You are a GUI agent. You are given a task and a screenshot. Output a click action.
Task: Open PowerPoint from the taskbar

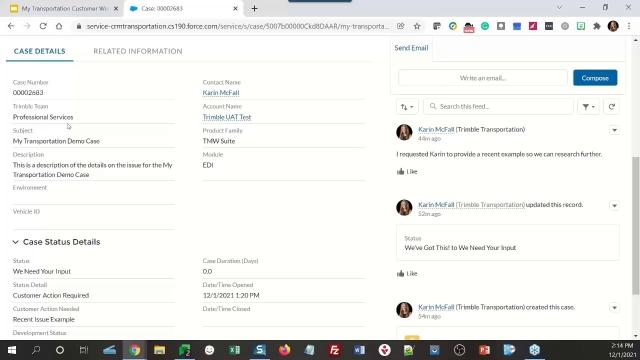(484, 350)
